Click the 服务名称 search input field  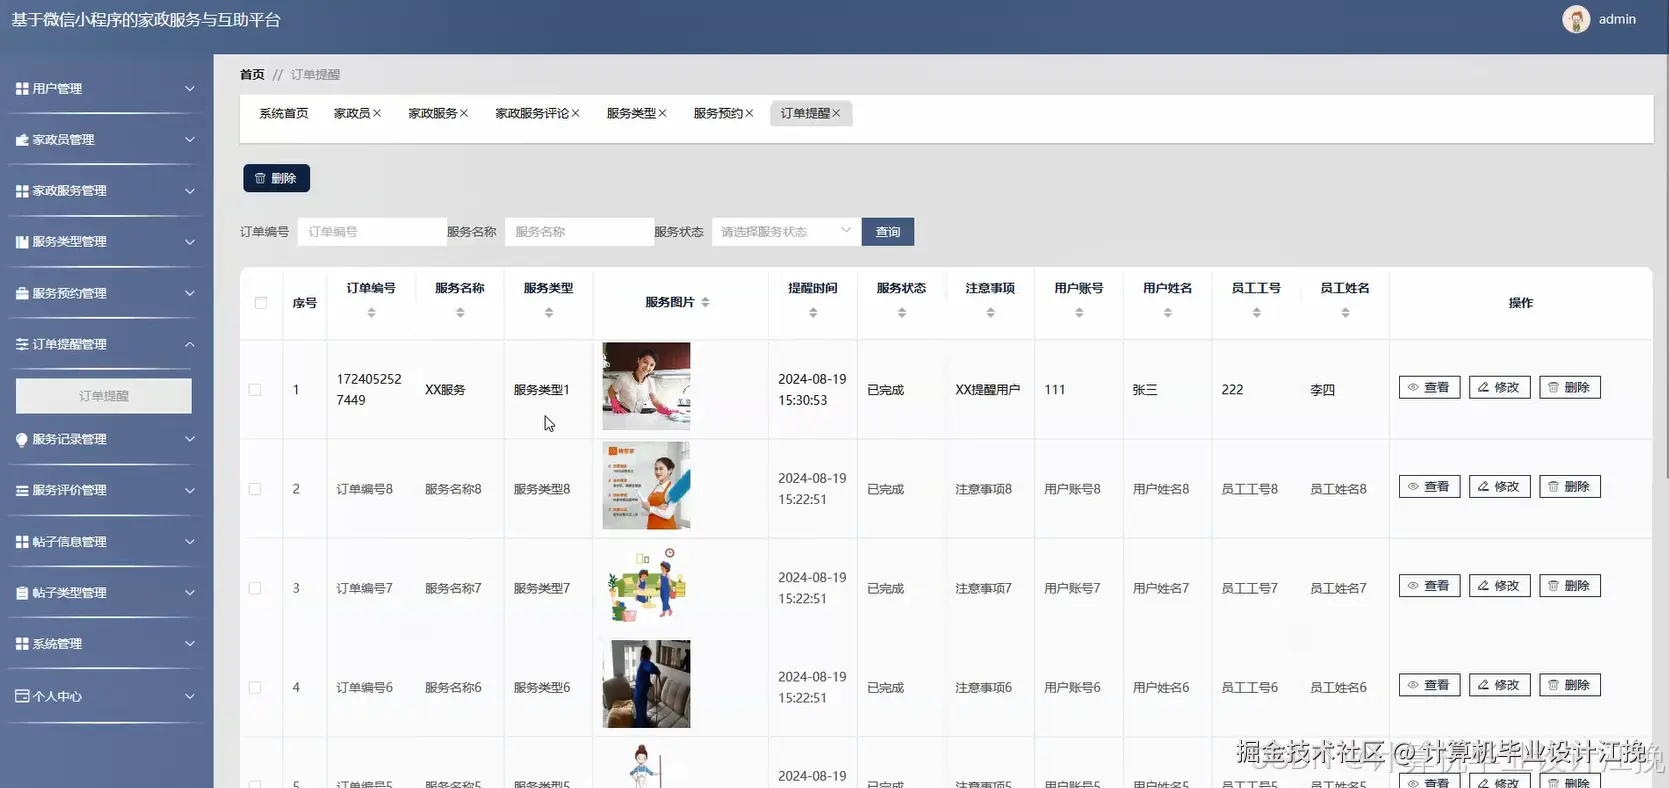[x=579, y=232]
